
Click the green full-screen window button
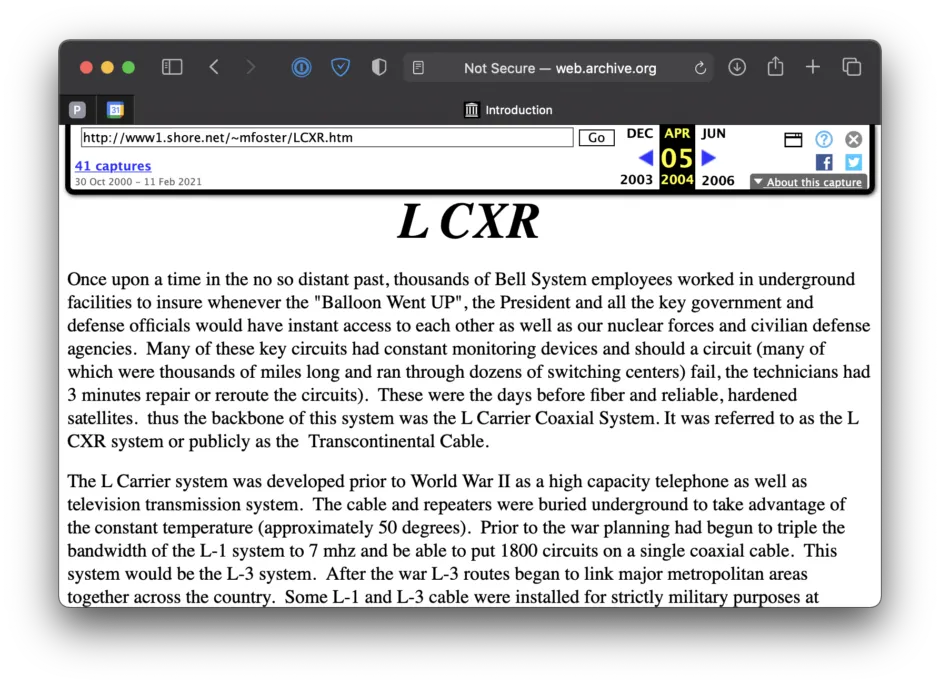128,67
